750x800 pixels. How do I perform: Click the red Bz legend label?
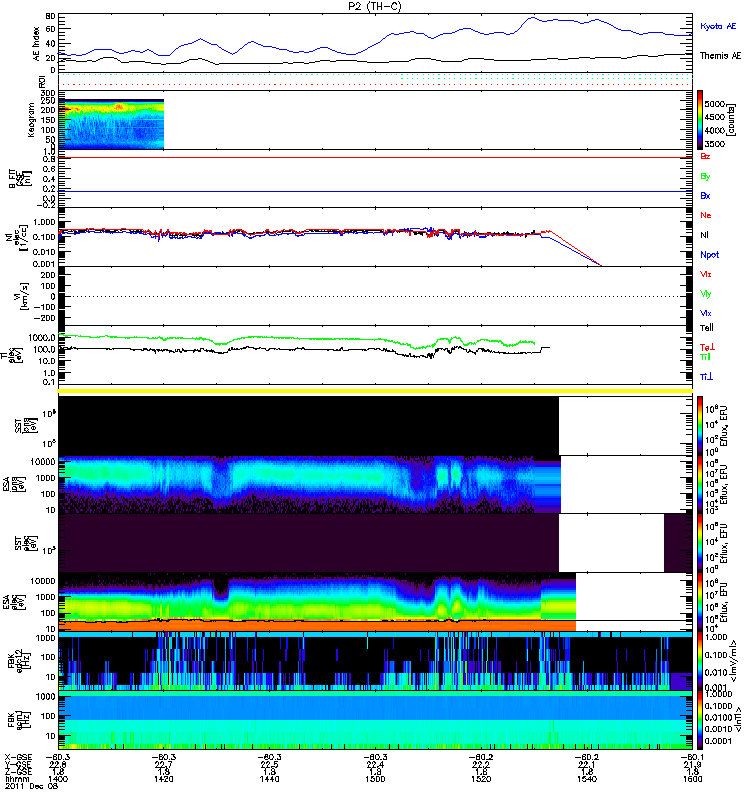coord(705,157)
